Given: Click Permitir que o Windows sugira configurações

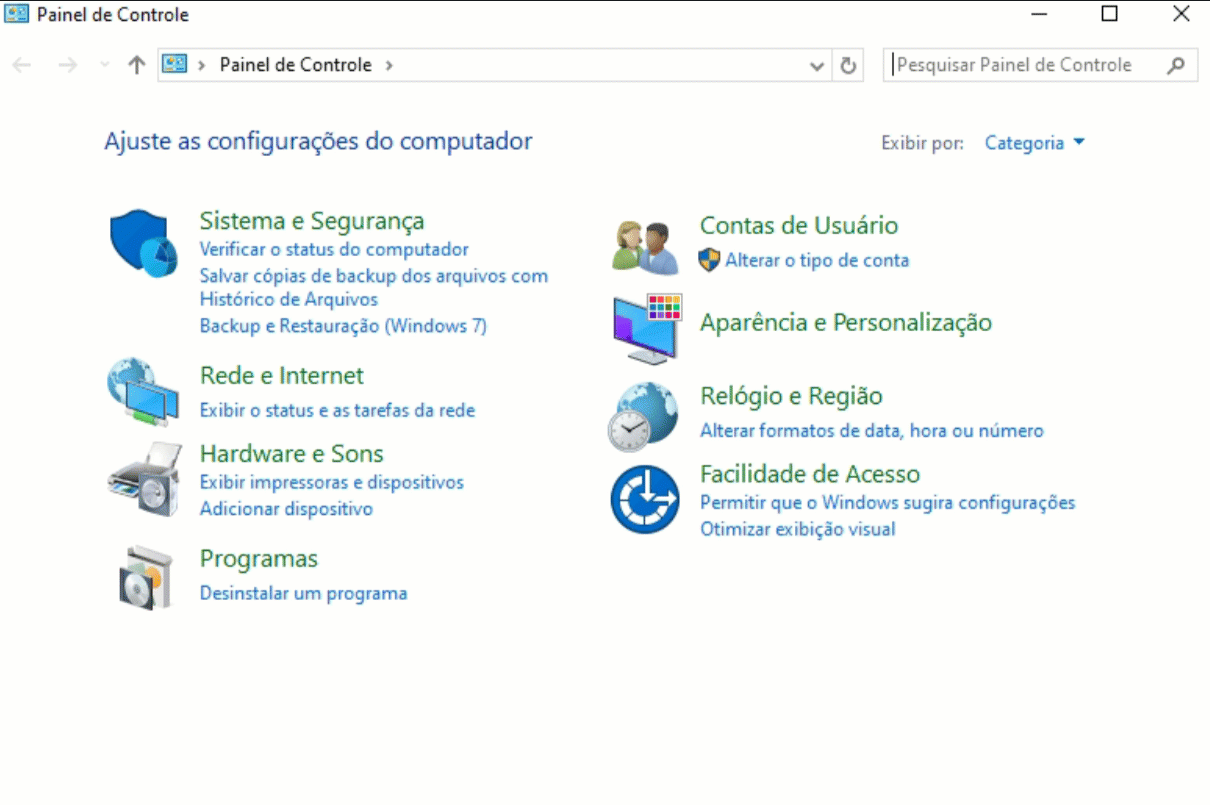Looking at the screenshot, I should 888,502.
